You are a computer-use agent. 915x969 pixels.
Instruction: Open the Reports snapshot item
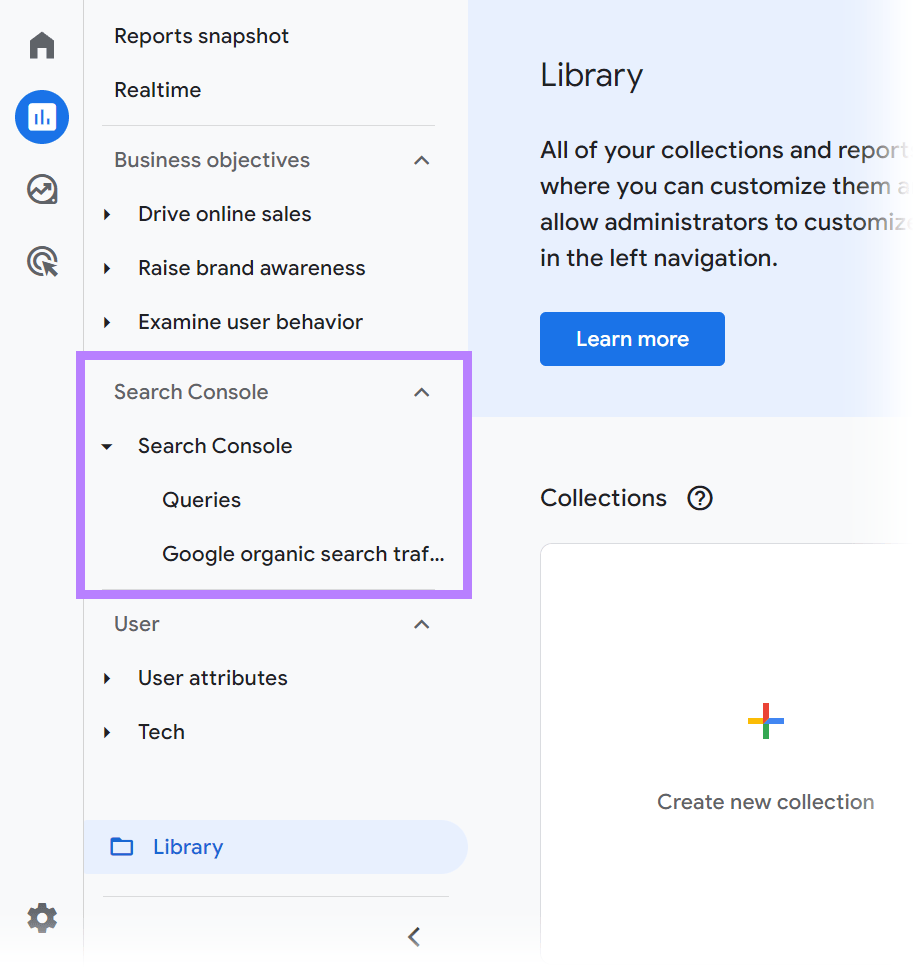(x=201, y=36)
